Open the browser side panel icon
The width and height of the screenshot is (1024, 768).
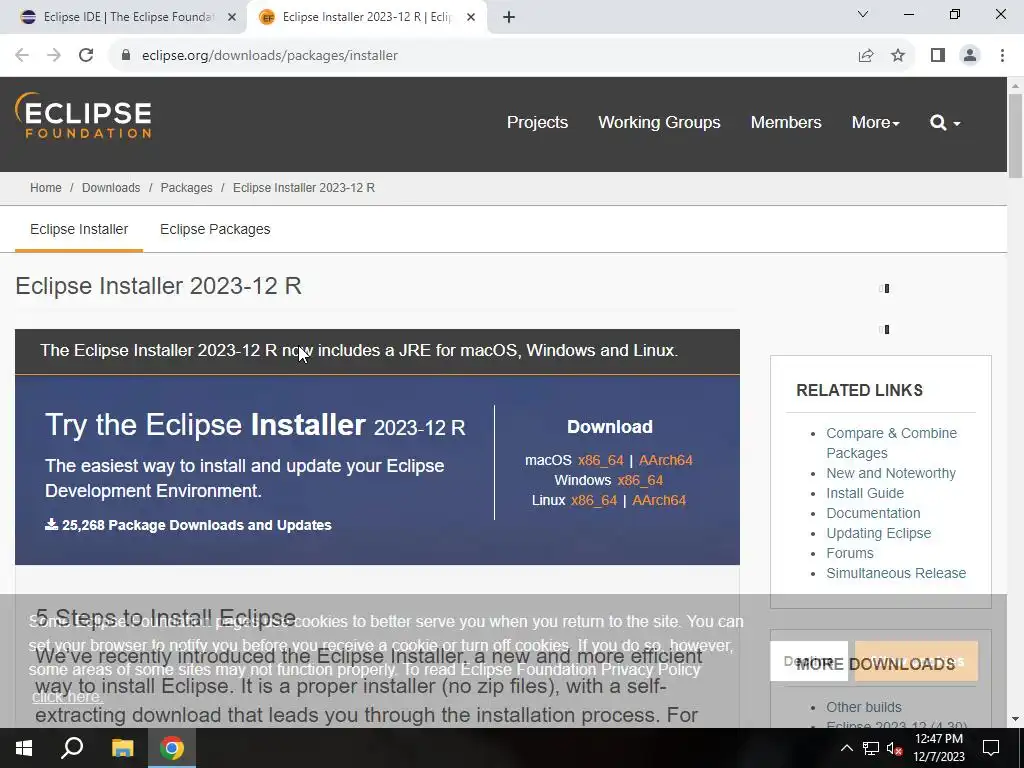coord(938,56)
